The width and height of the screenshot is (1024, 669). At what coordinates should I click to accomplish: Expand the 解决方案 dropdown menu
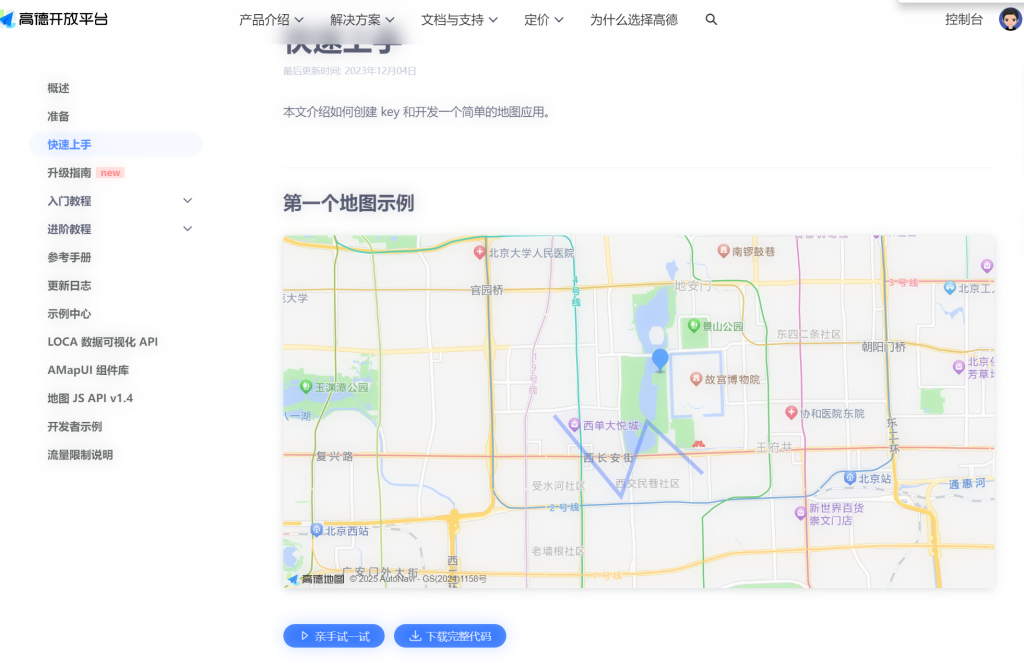pos(362,20)
